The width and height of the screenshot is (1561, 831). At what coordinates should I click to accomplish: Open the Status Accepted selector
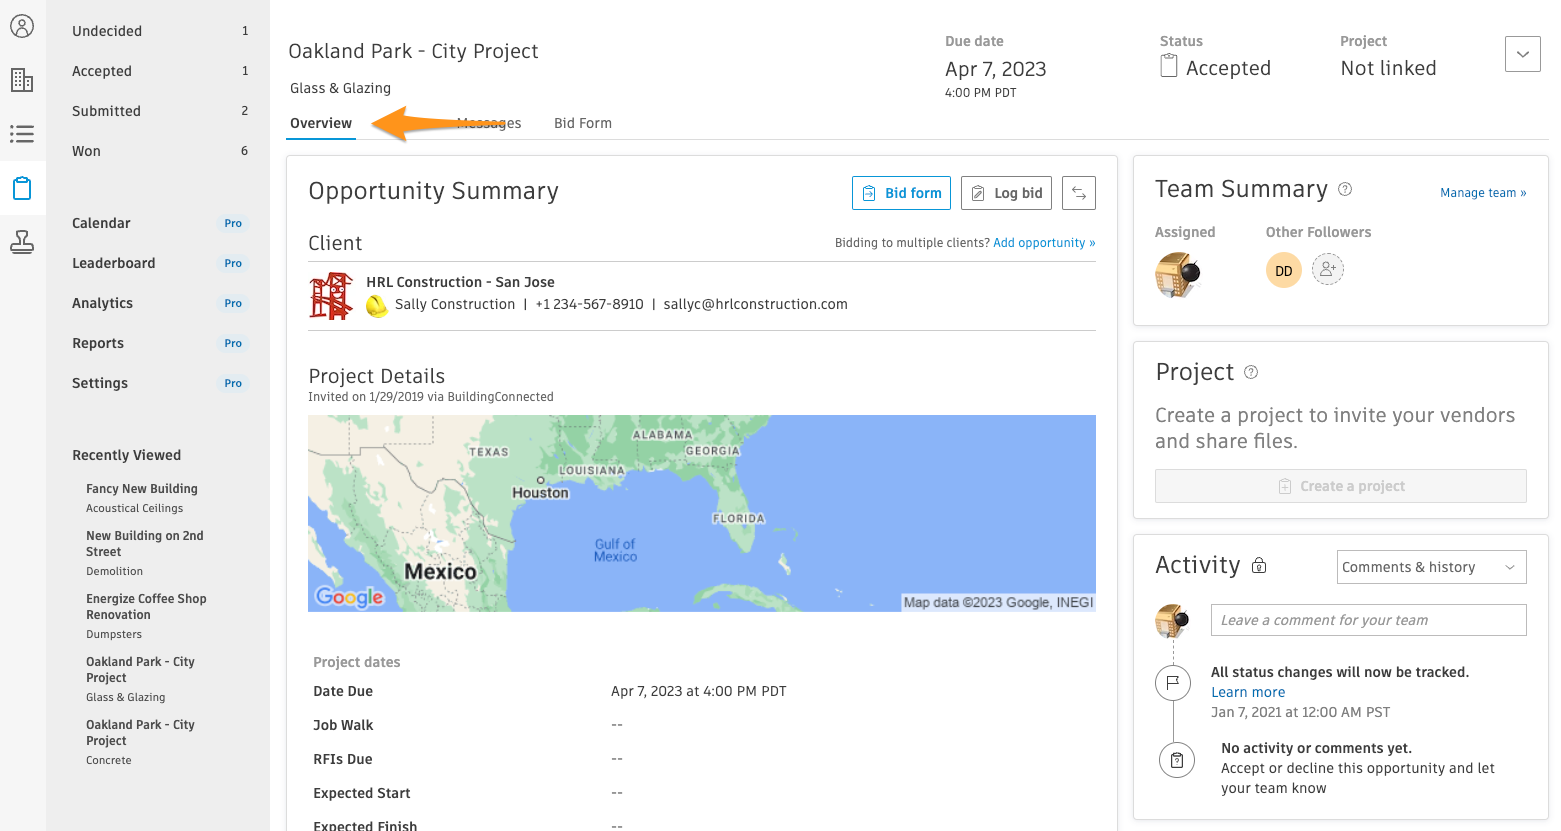[x=1216, y=68]
